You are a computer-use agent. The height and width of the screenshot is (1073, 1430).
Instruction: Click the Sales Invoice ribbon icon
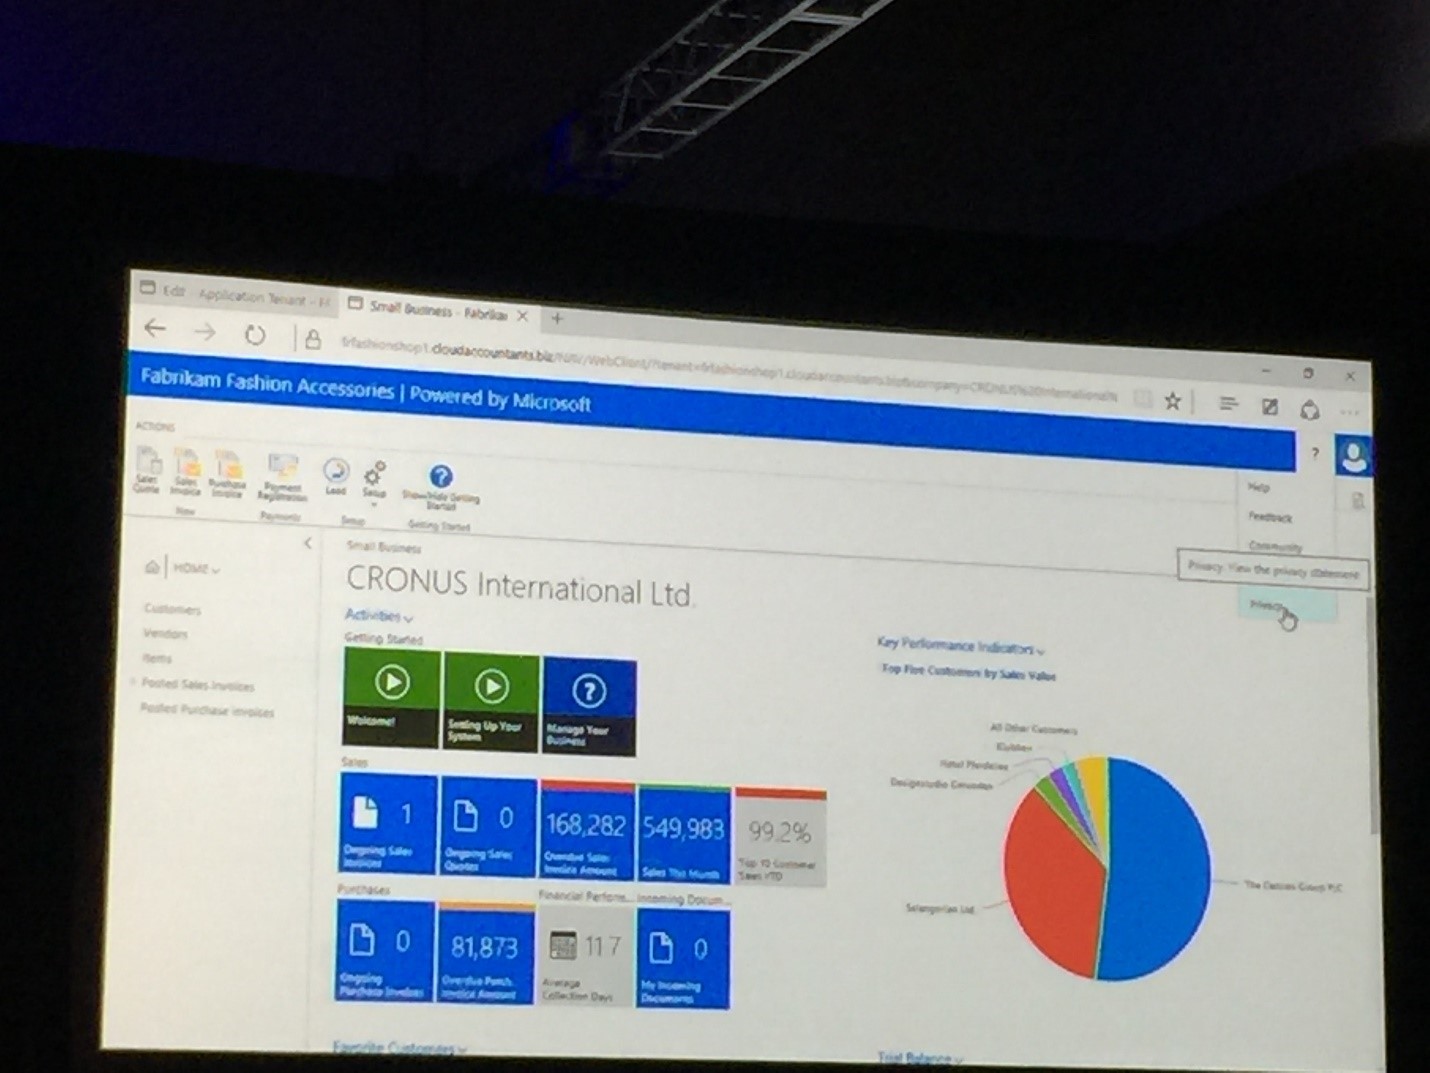pyautogui.click(x=186, y=470)
